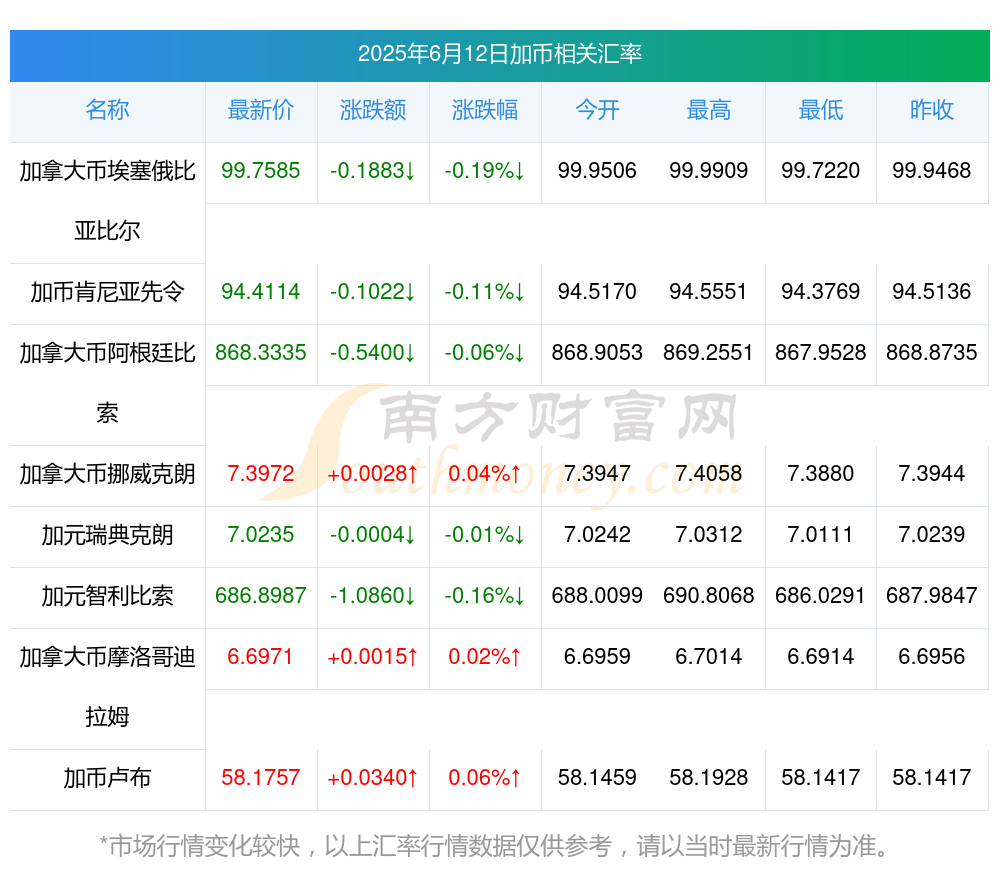Select row name 加元智利比索
The height and width of the screenshot is (877, 1000).
[x=107, y=596]
